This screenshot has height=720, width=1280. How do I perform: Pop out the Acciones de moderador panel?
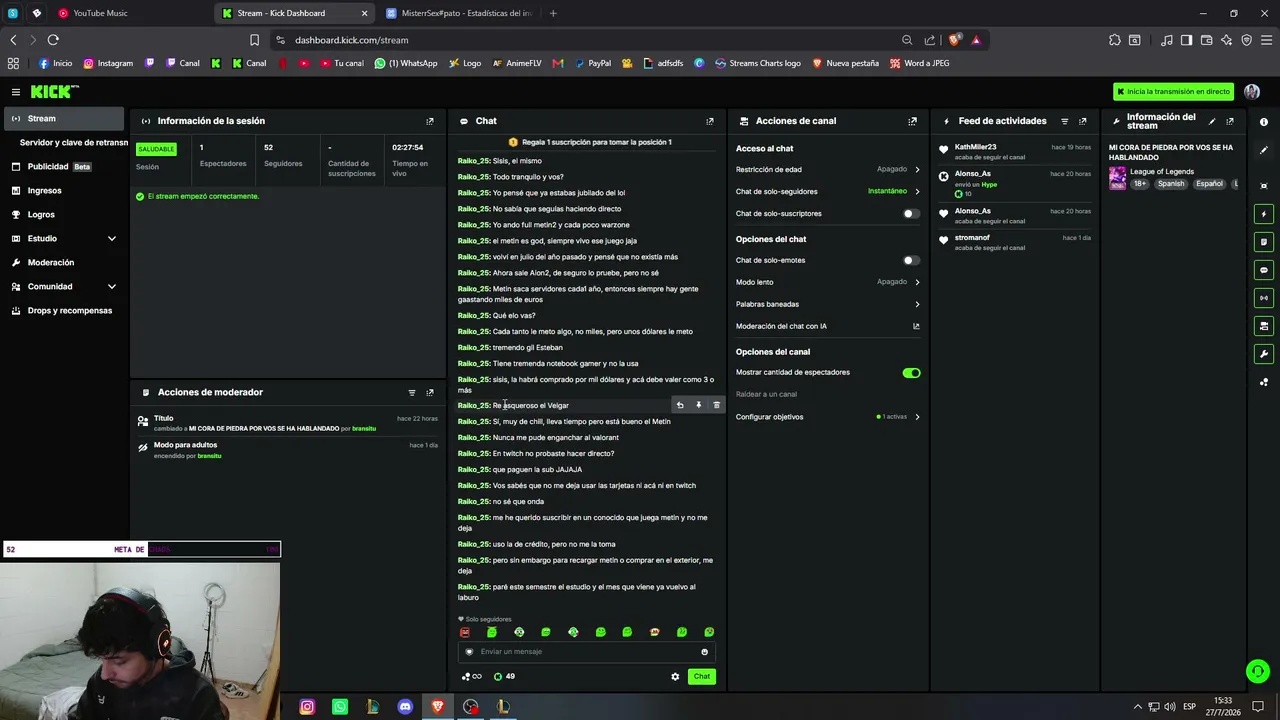point(430,393)
